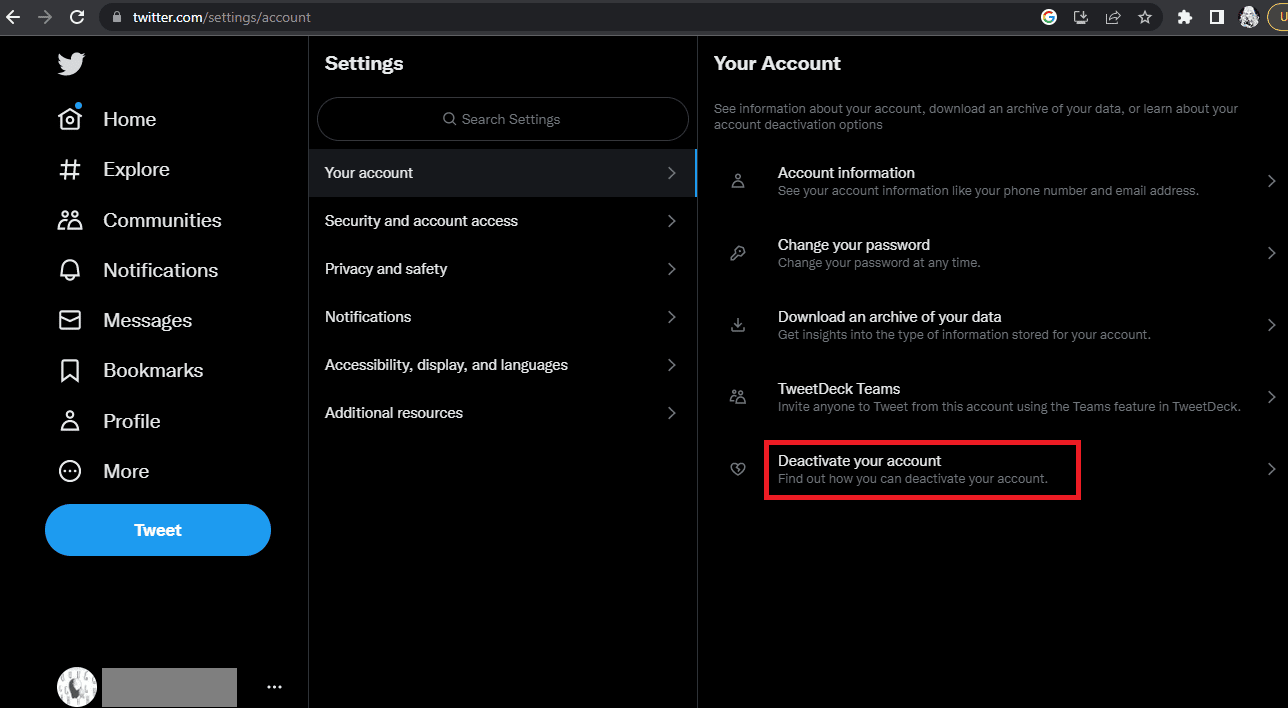The width and height of the screenshot is (1288, 708).
Task: Expand Additional resources chevron
Action: pyautogui.click(x=672, y=413)
